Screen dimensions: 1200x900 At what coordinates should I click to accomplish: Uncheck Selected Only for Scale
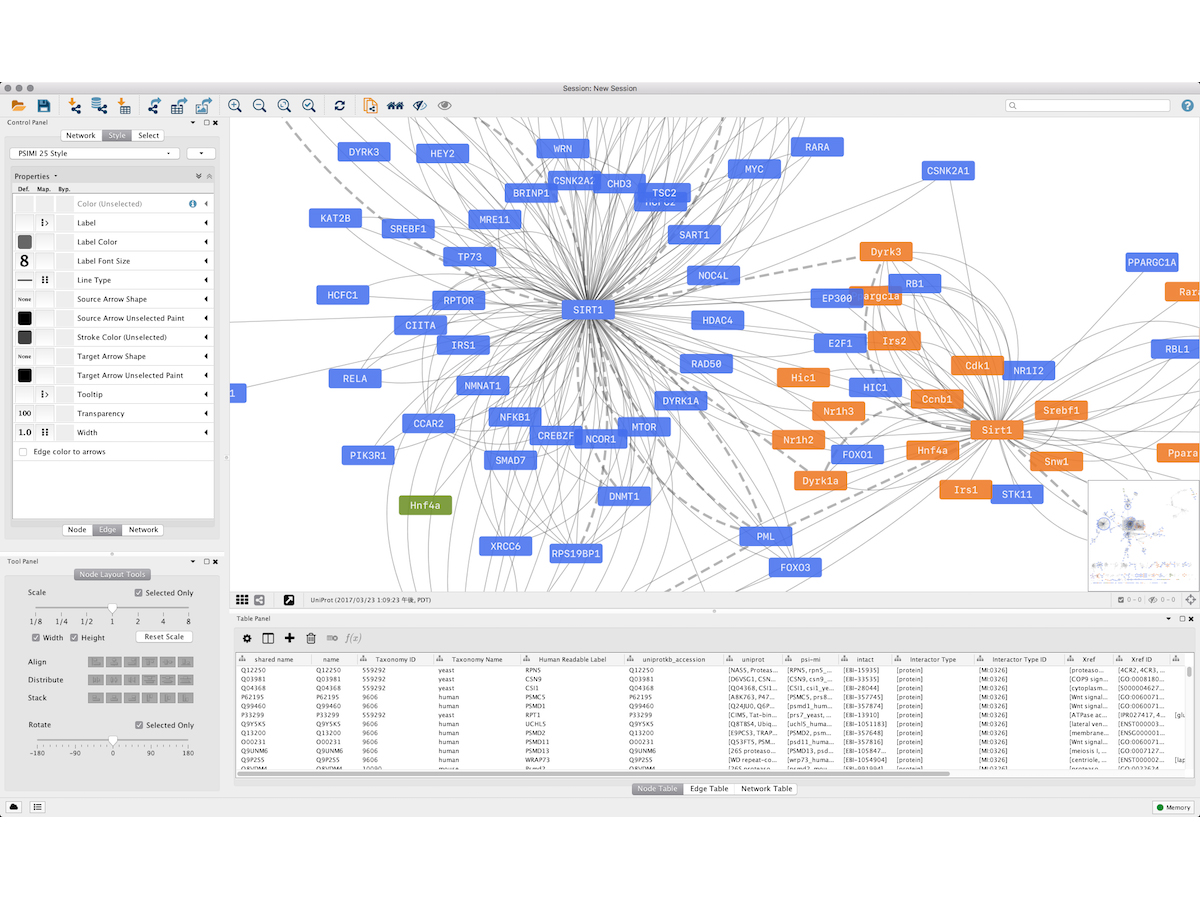(x=139, y=593)
